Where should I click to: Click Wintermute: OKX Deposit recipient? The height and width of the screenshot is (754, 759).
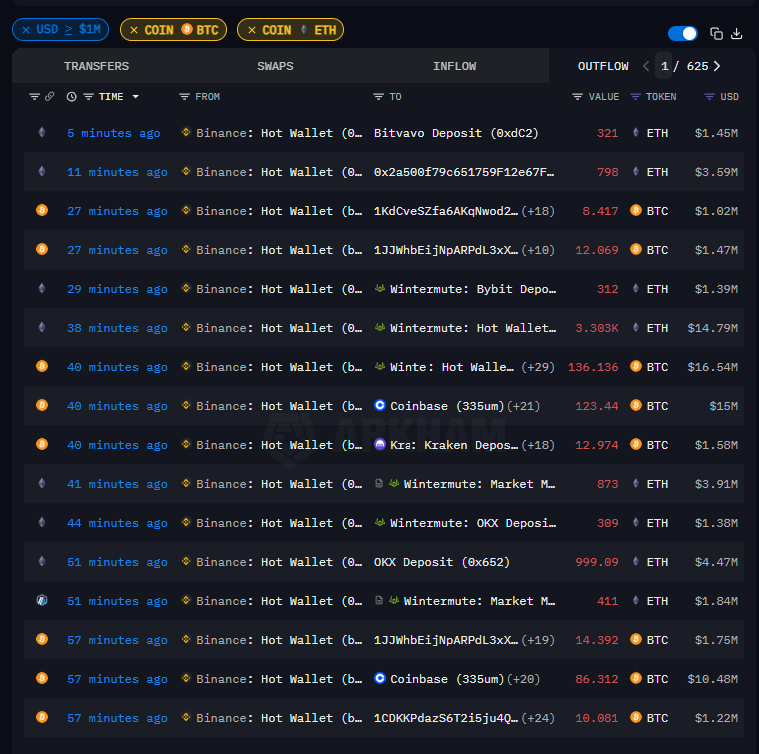click(x=473, y=523)
